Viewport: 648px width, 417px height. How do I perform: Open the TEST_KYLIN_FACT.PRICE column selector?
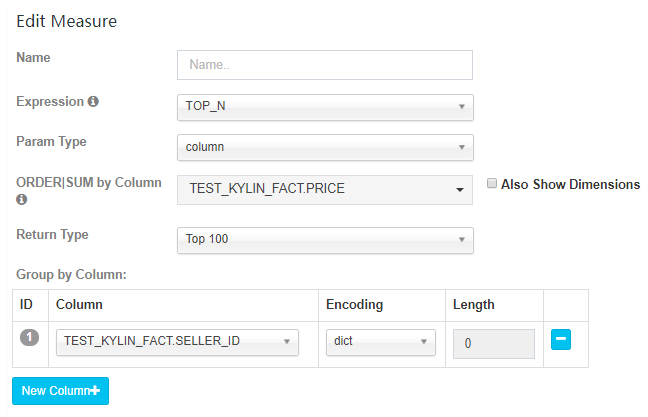324,189
